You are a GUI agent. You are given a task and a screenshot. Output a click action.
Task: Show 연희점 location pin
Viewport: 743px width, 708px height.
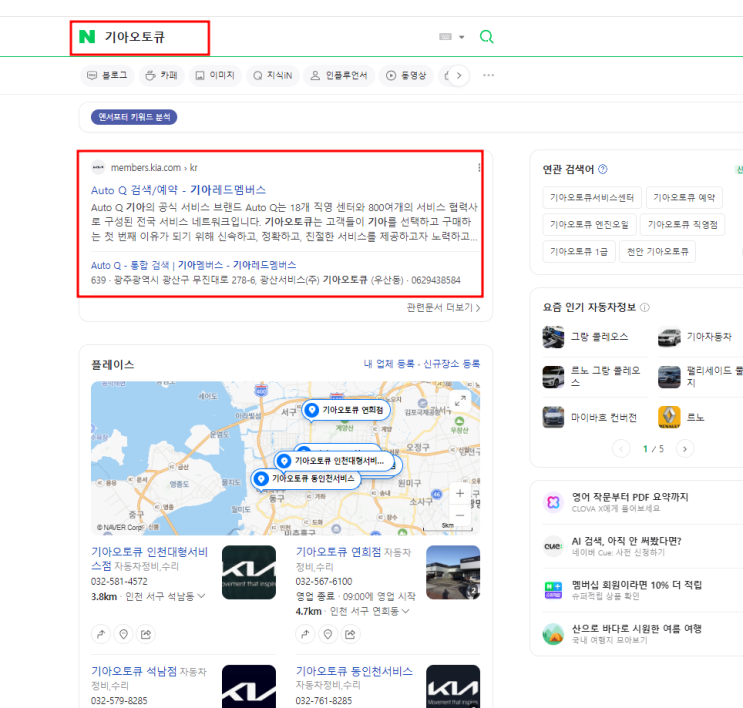point(327,634)
